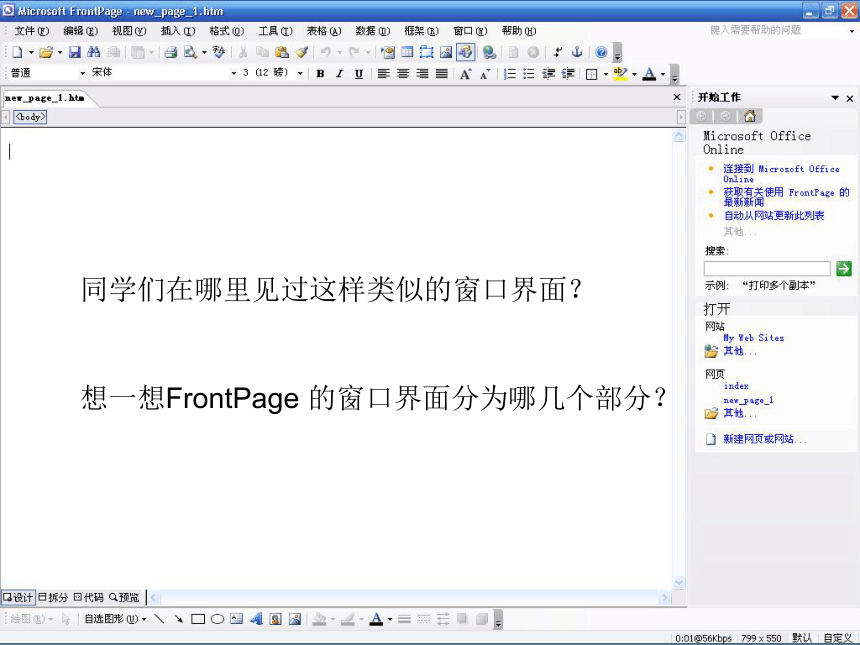Click the drawing toolbar font color A swatch
This screenshot has height=645, width=860.
[x=376, y=619]
